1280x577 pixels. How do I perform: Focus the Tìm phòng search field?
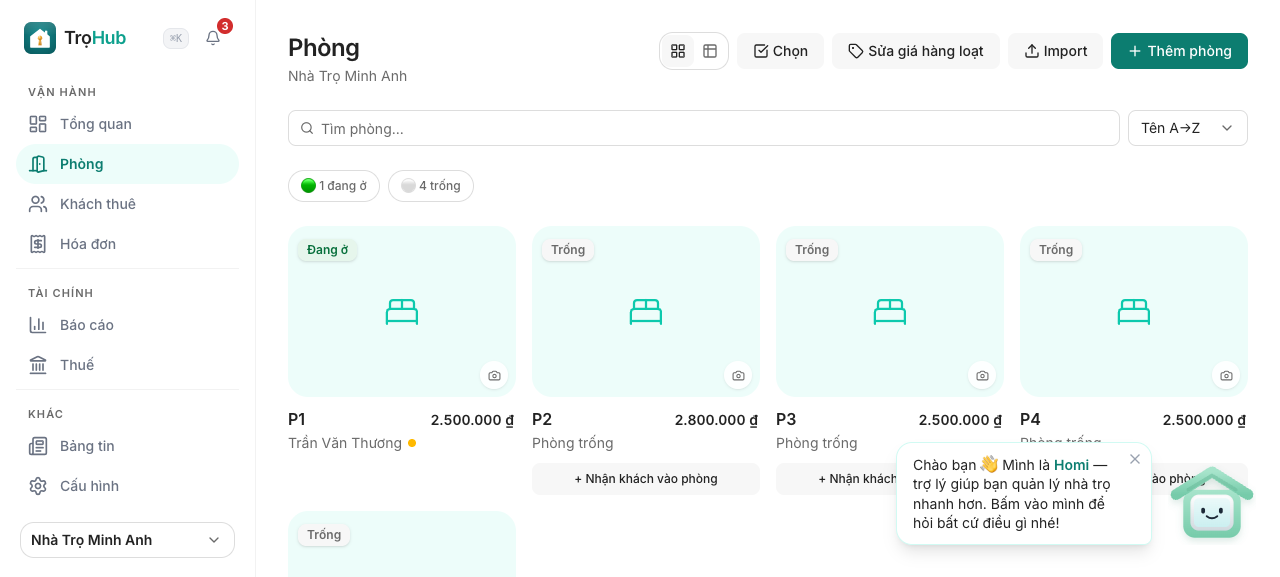click(x=704, y=128)
